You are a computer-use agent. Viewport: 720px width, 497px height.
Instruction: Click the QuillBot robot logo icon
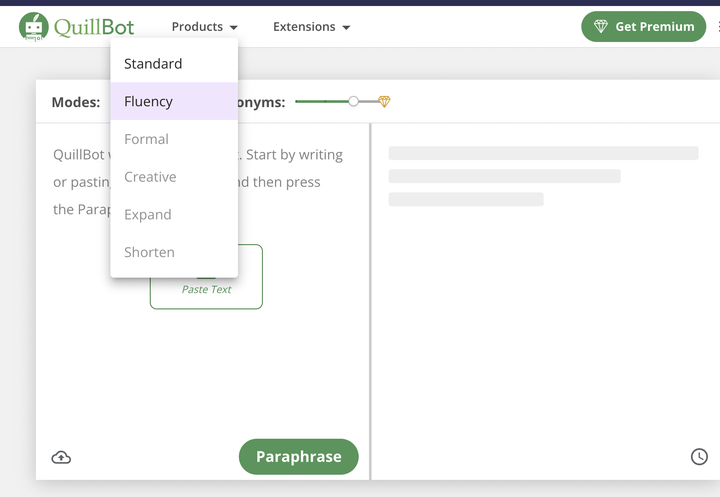[x=33, y=27]
